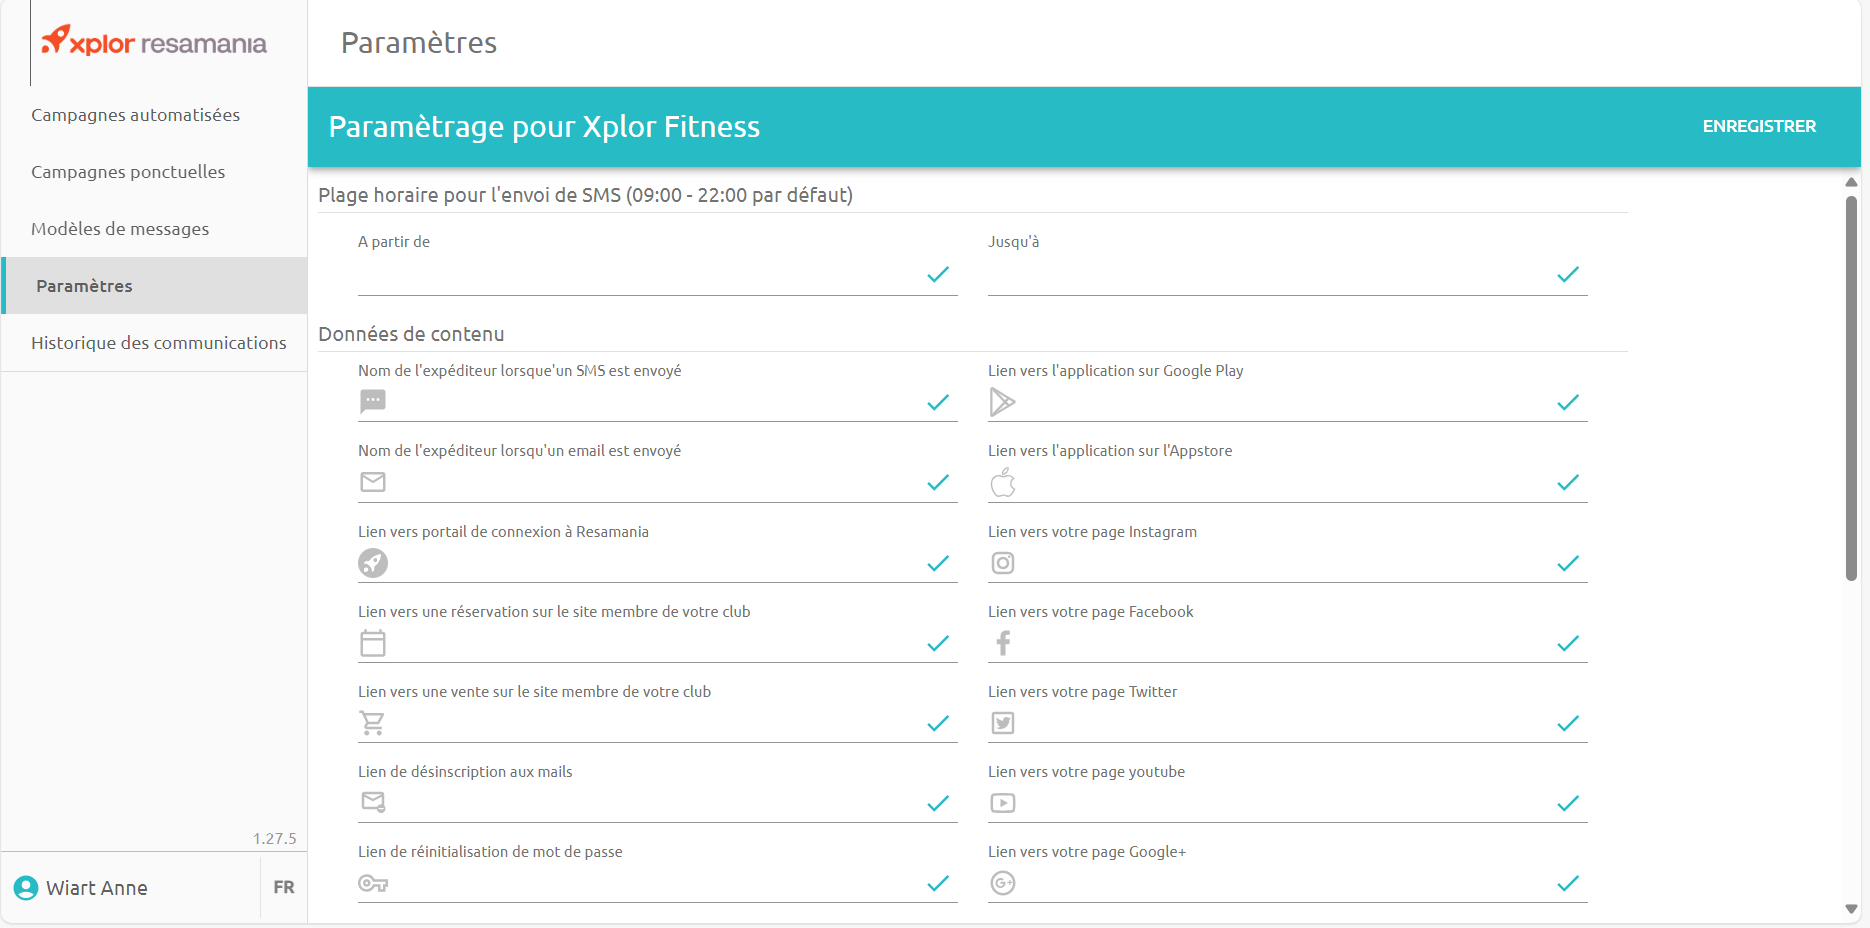Click checkmark for Appstore link field
Screen dimensions: 1870x928
coord(1568,483)
